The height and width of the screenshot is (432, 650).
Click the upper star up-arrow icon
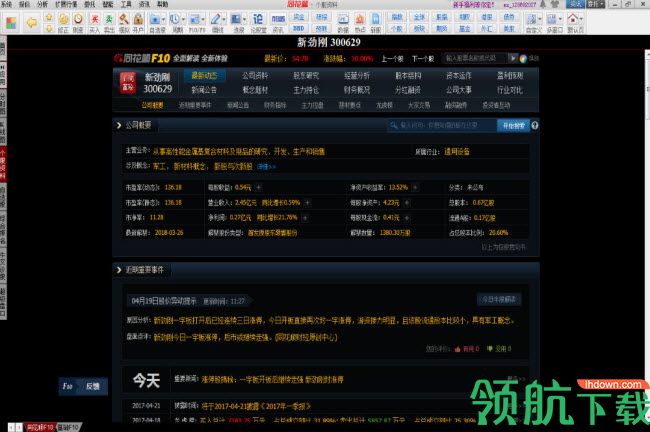[x=49, y=17]
